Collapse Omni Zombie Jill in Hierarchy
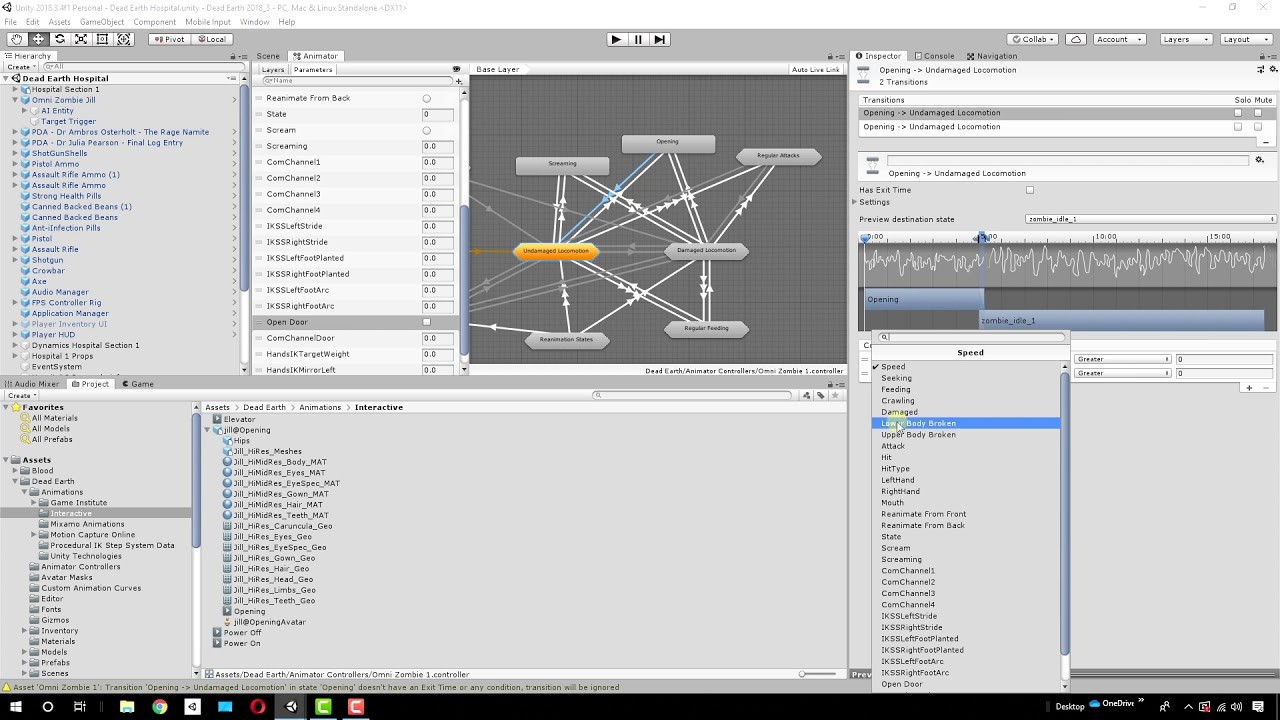Screen dimensions: 1280x720 tap(16, 100)
